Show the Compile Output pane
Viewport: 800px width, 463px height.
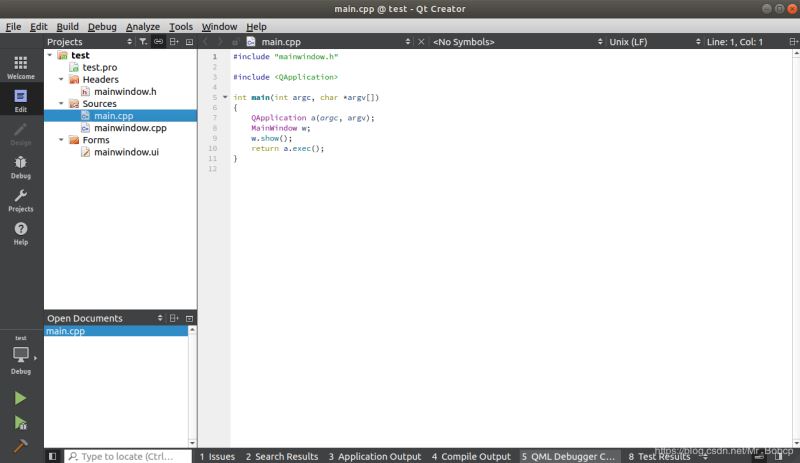[x=470, y=456]
